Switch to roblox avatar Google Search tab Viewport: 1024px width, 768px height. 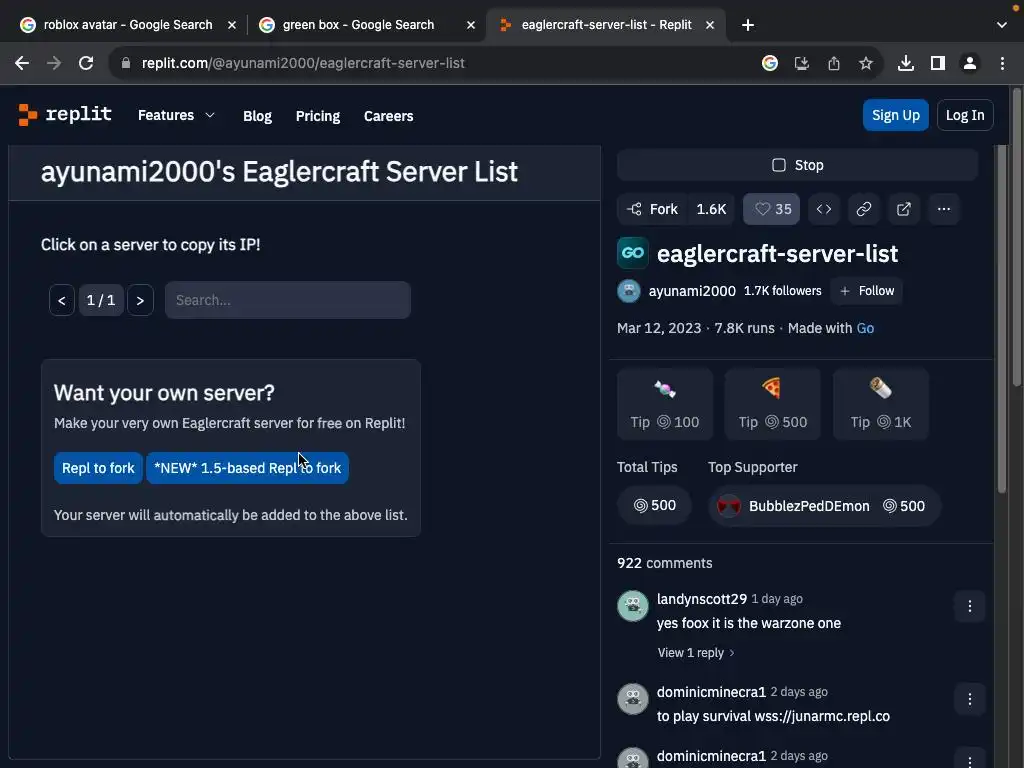coord(128,25)
